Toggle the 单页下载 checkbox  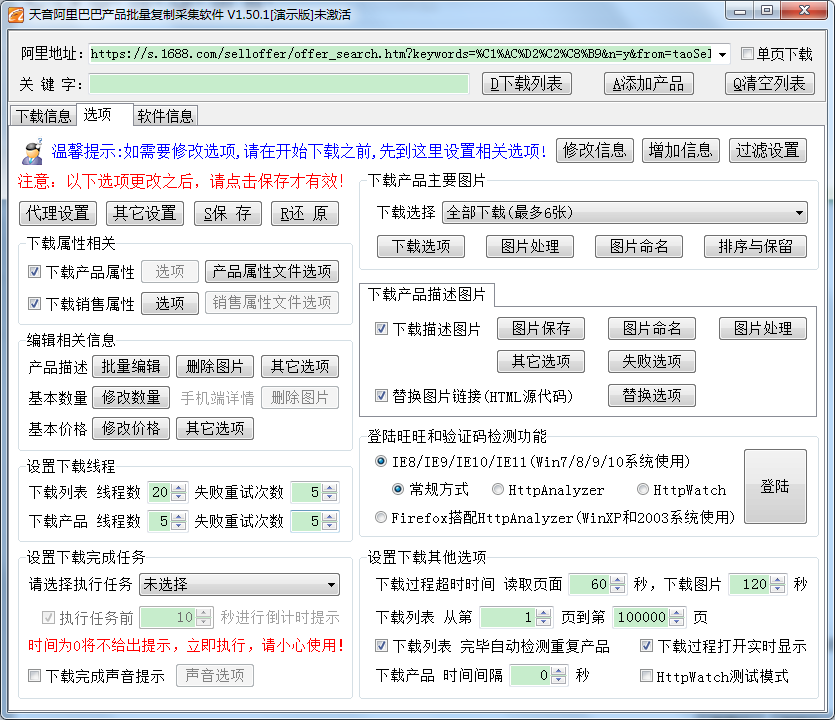coord(748,53)
